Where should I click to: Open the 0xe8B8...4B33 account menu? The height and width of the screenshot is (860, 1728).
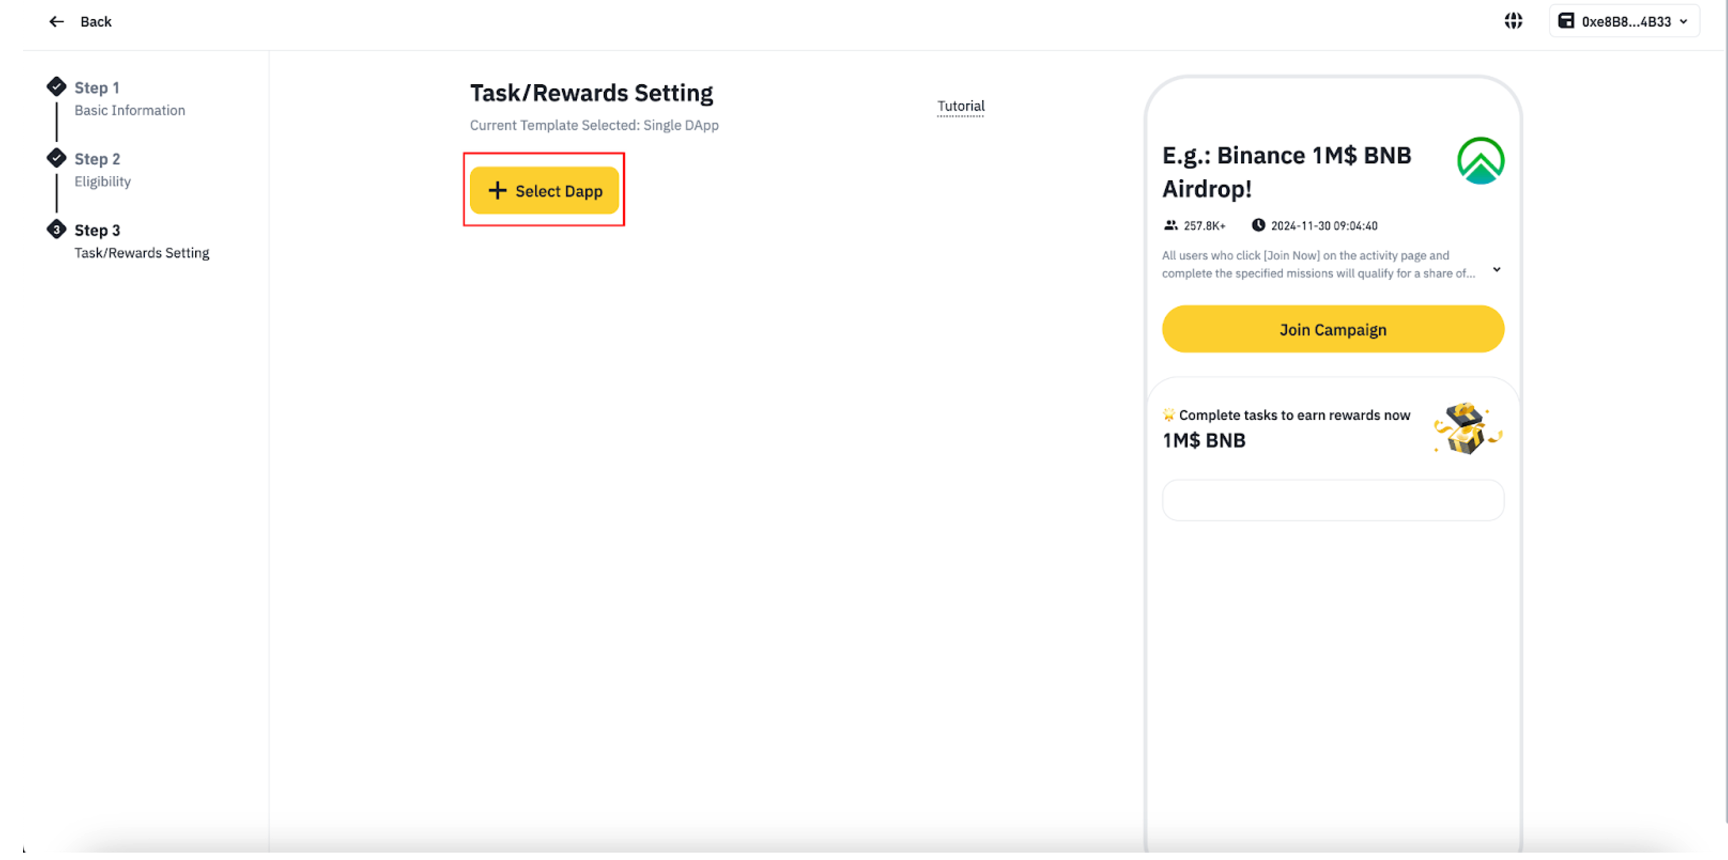pos(1625,21)
